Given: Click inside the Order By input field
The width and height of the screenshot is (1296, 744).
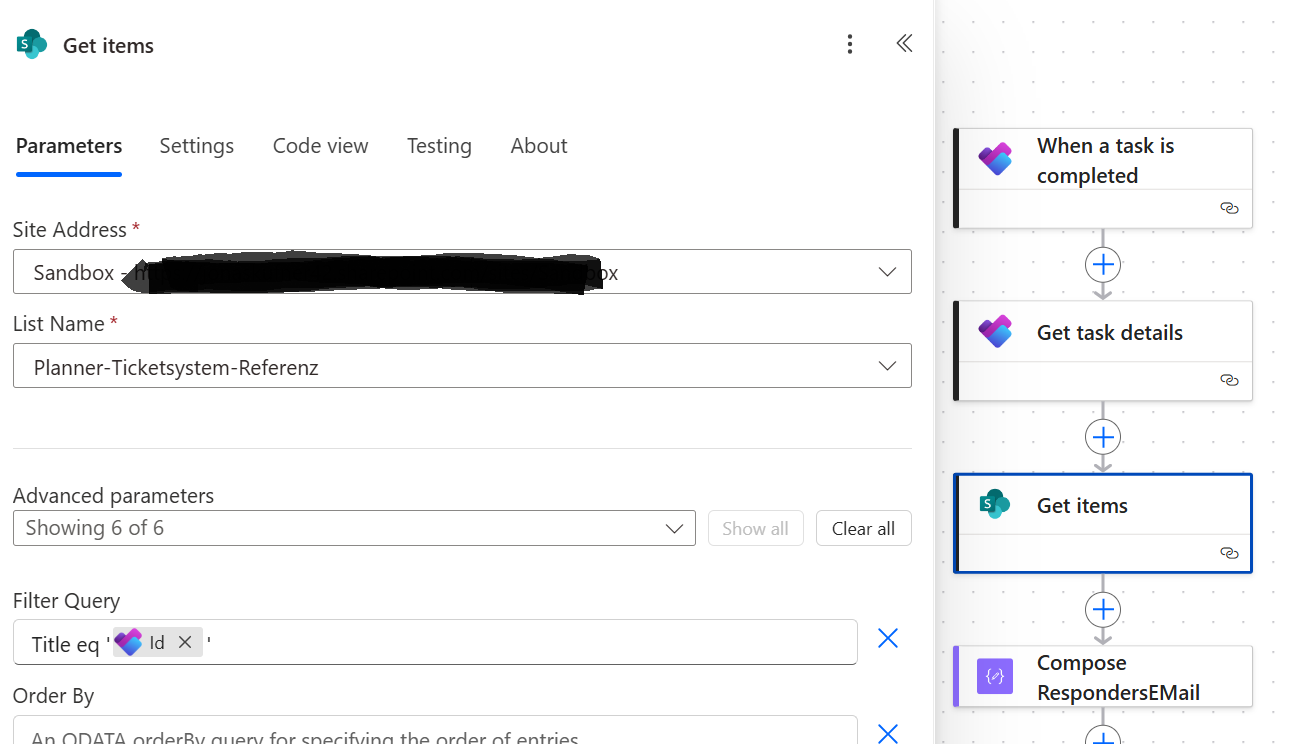Looking at the screenshot, I should tap(434, 732).
